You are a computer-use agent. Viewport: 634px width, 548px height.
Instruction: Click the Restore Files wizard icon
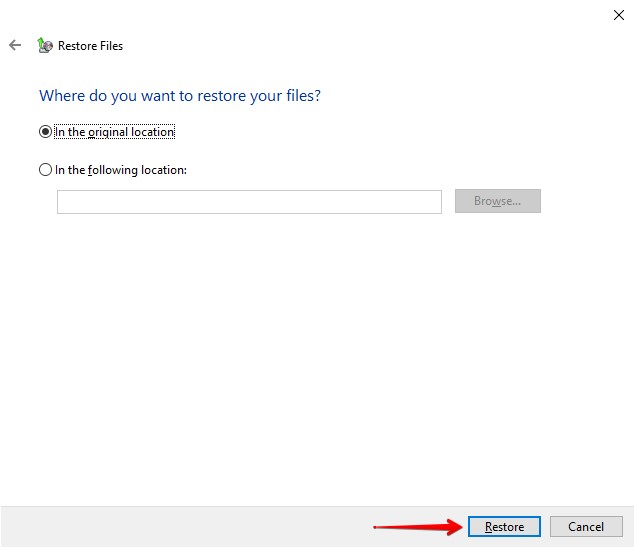pos(44,45)
